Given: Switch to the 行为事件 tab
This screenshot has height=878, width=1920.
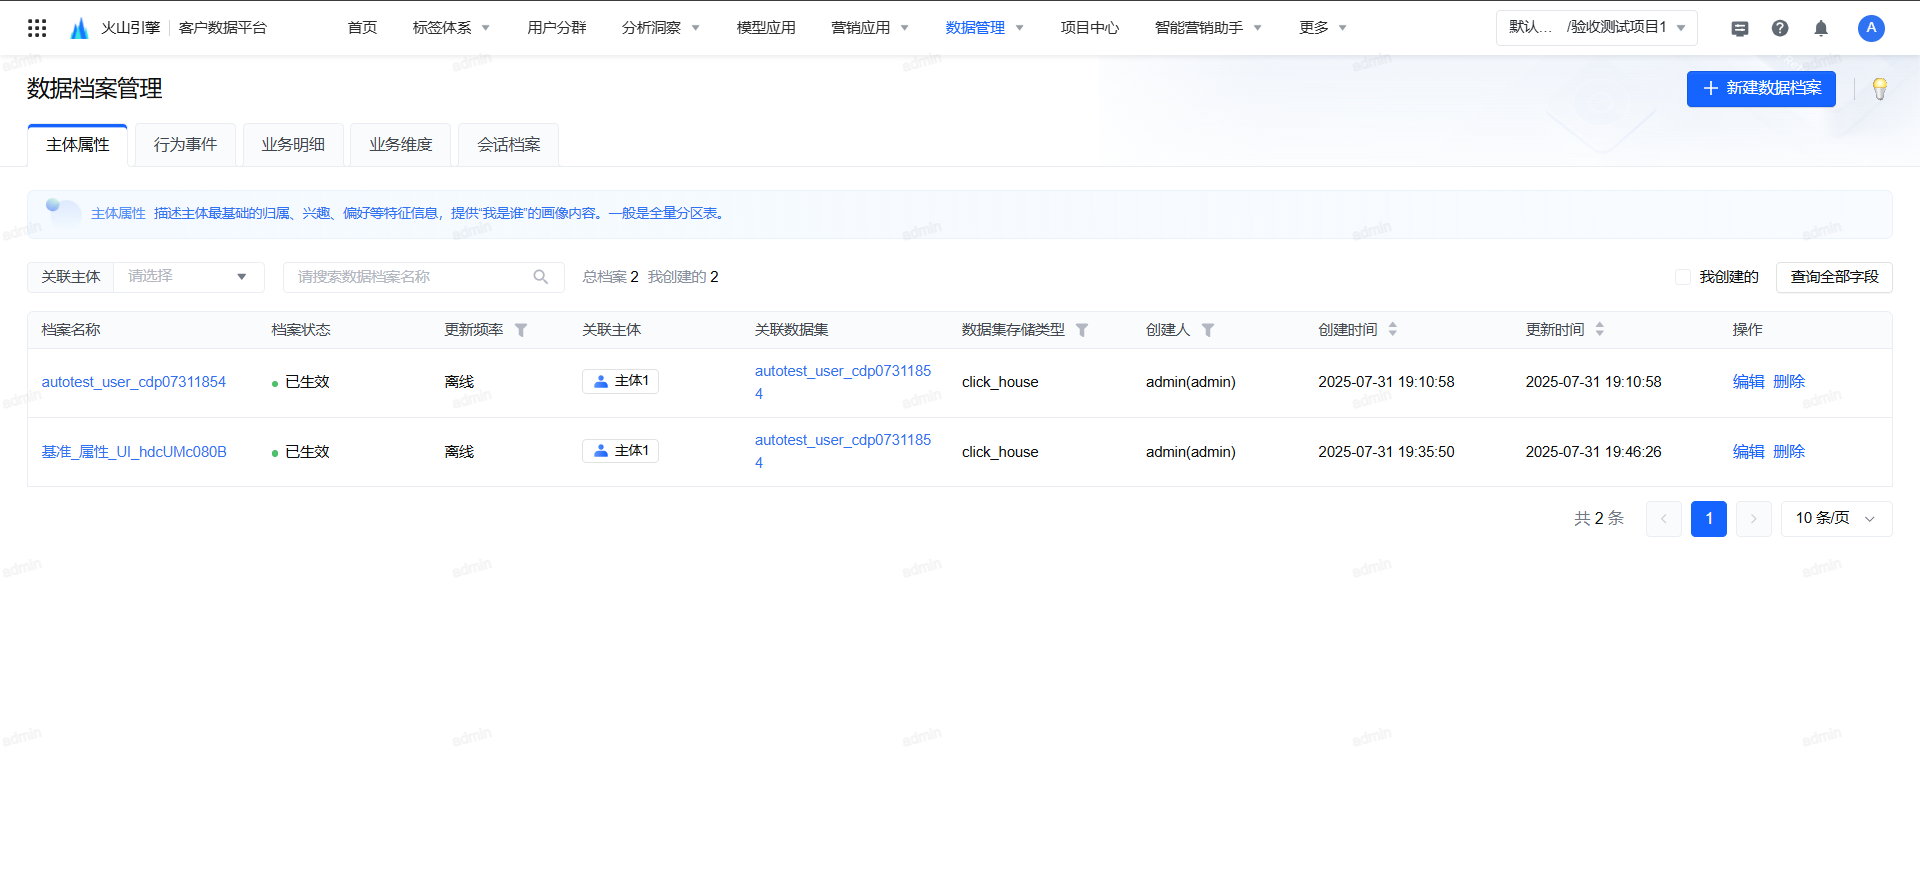Looking at the screenshot, I should pos(185,145).
